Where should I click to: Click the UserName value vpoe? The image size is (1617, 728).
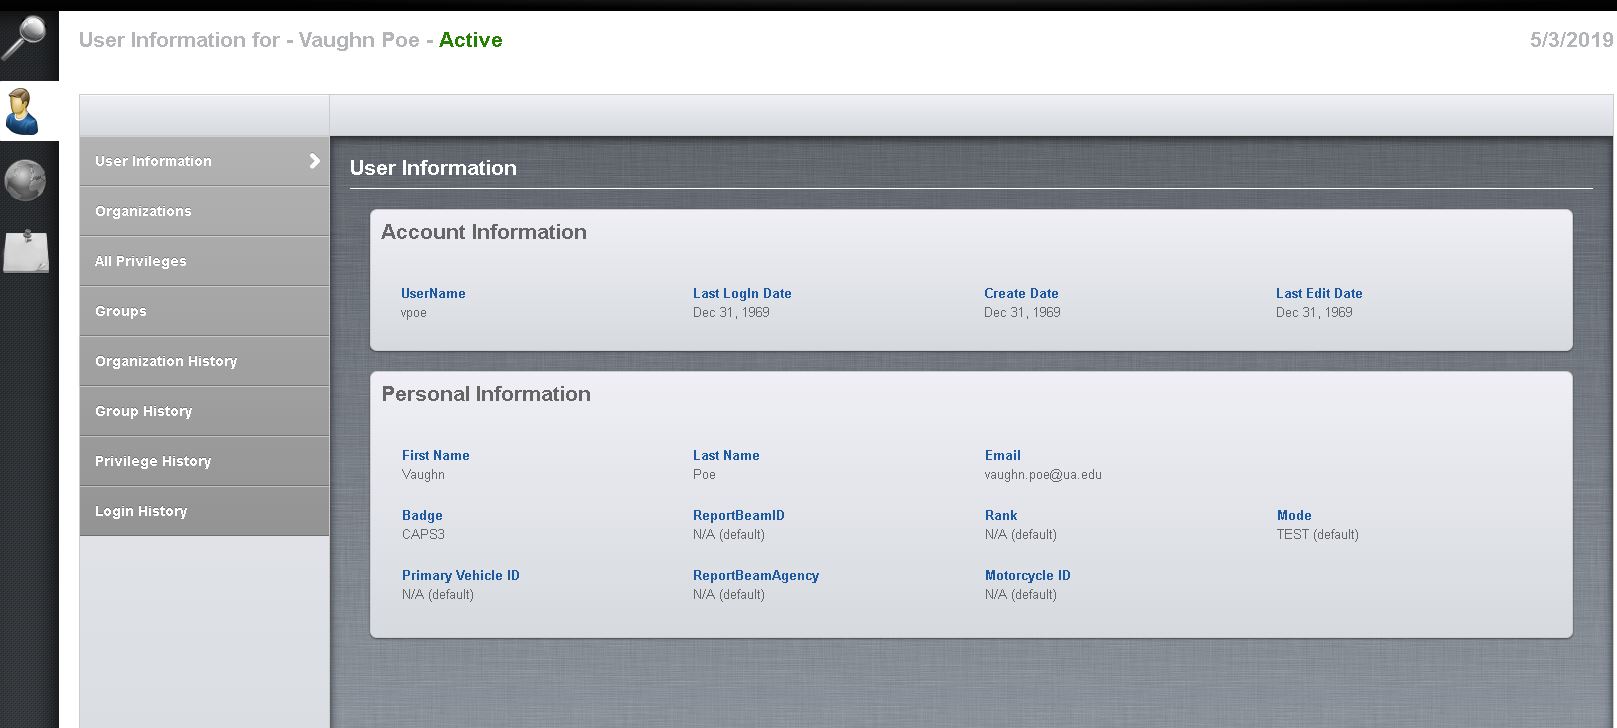click(414, 313)
